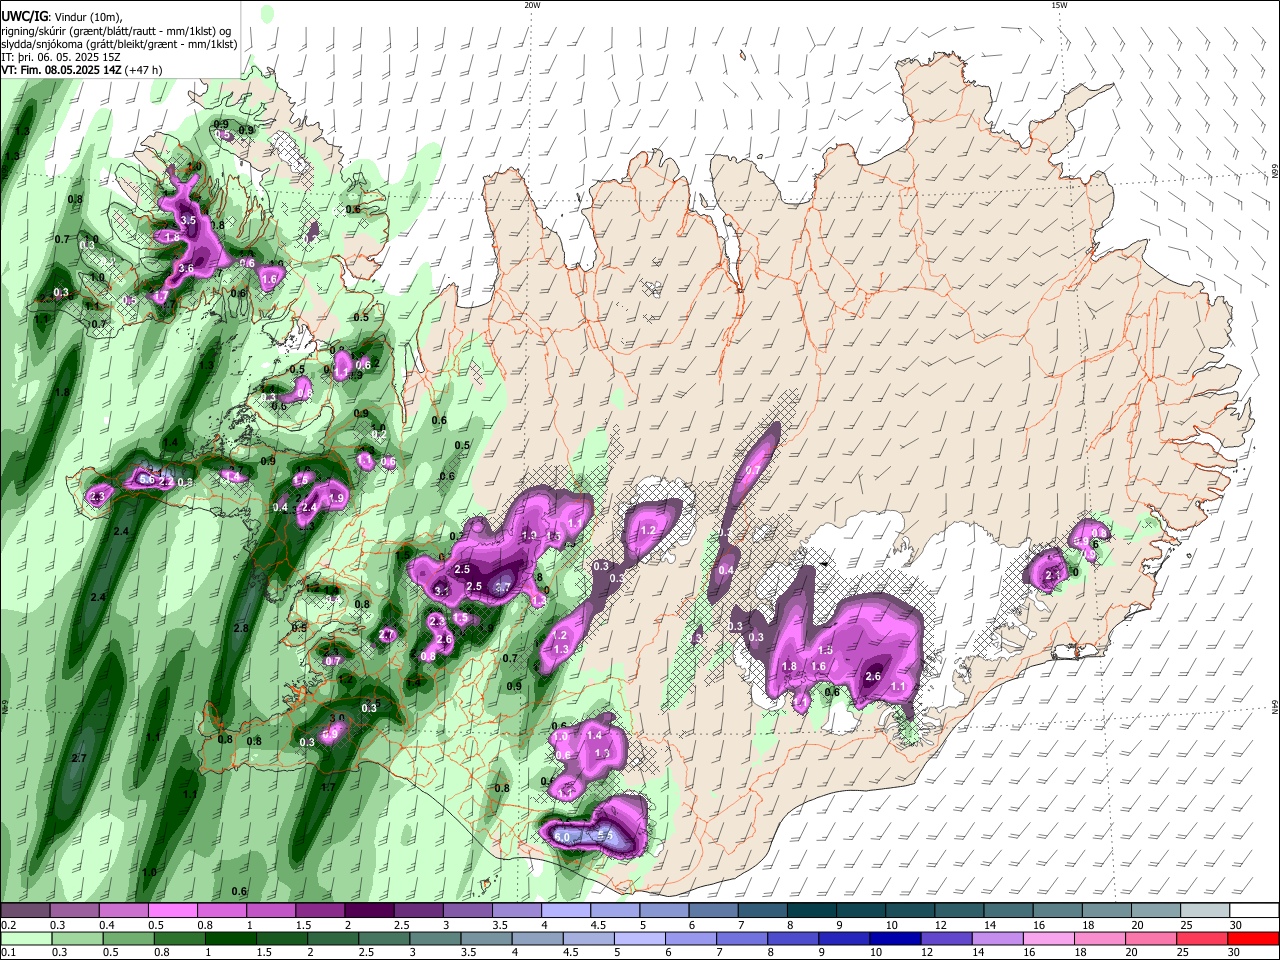
Task: Click the 'rigning/skúrir' legend description line
Action: 118,31
